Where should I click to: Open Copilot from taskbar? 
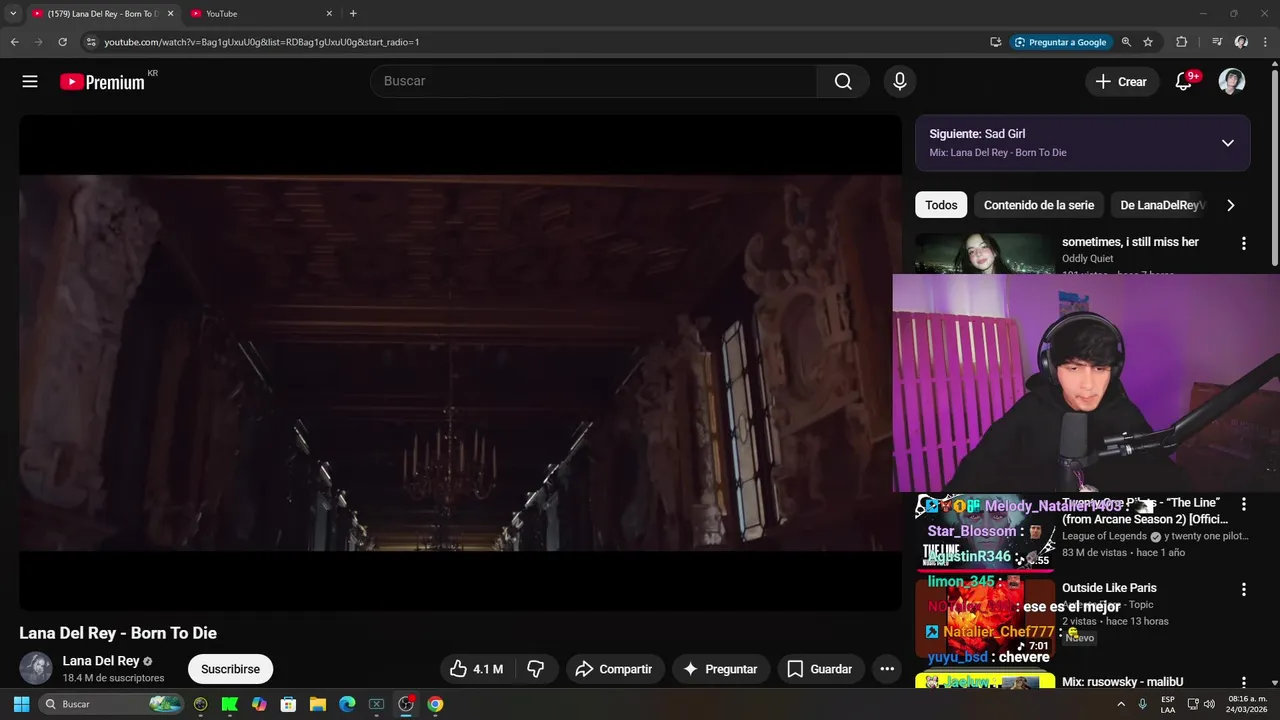click(x=260, y=704)
